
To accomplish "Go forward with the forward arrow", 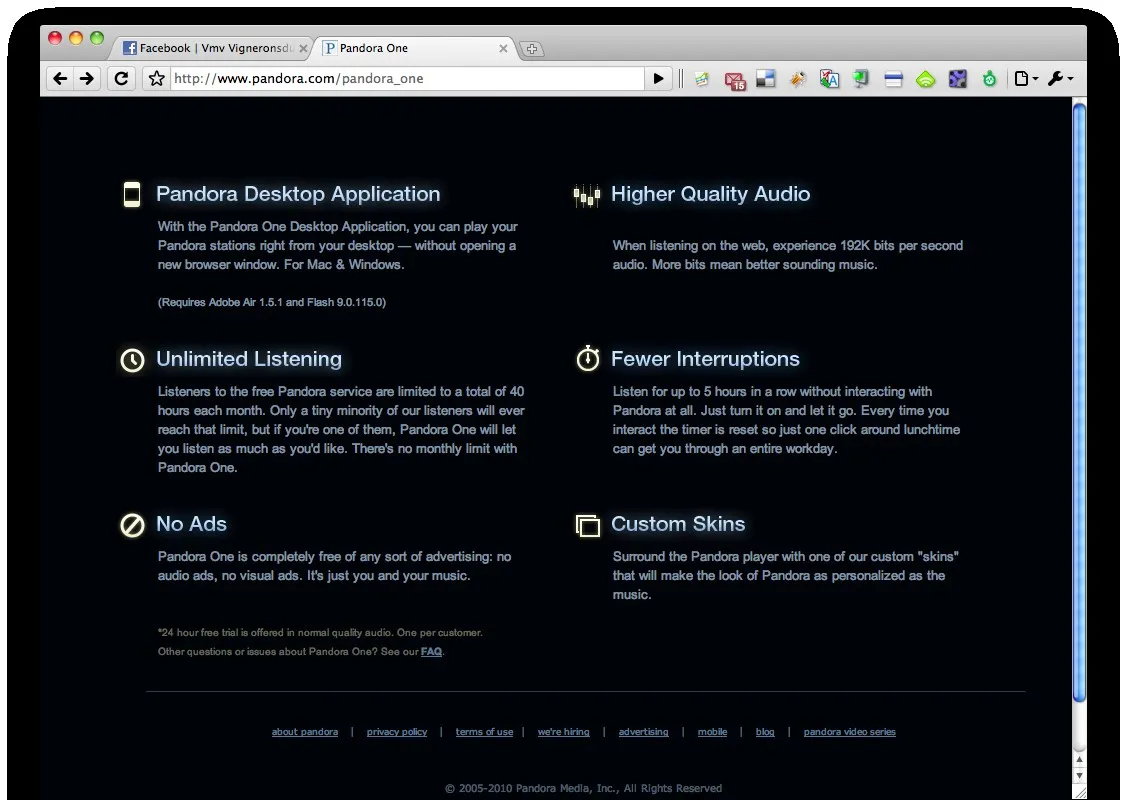I will (x=86, y=78).
